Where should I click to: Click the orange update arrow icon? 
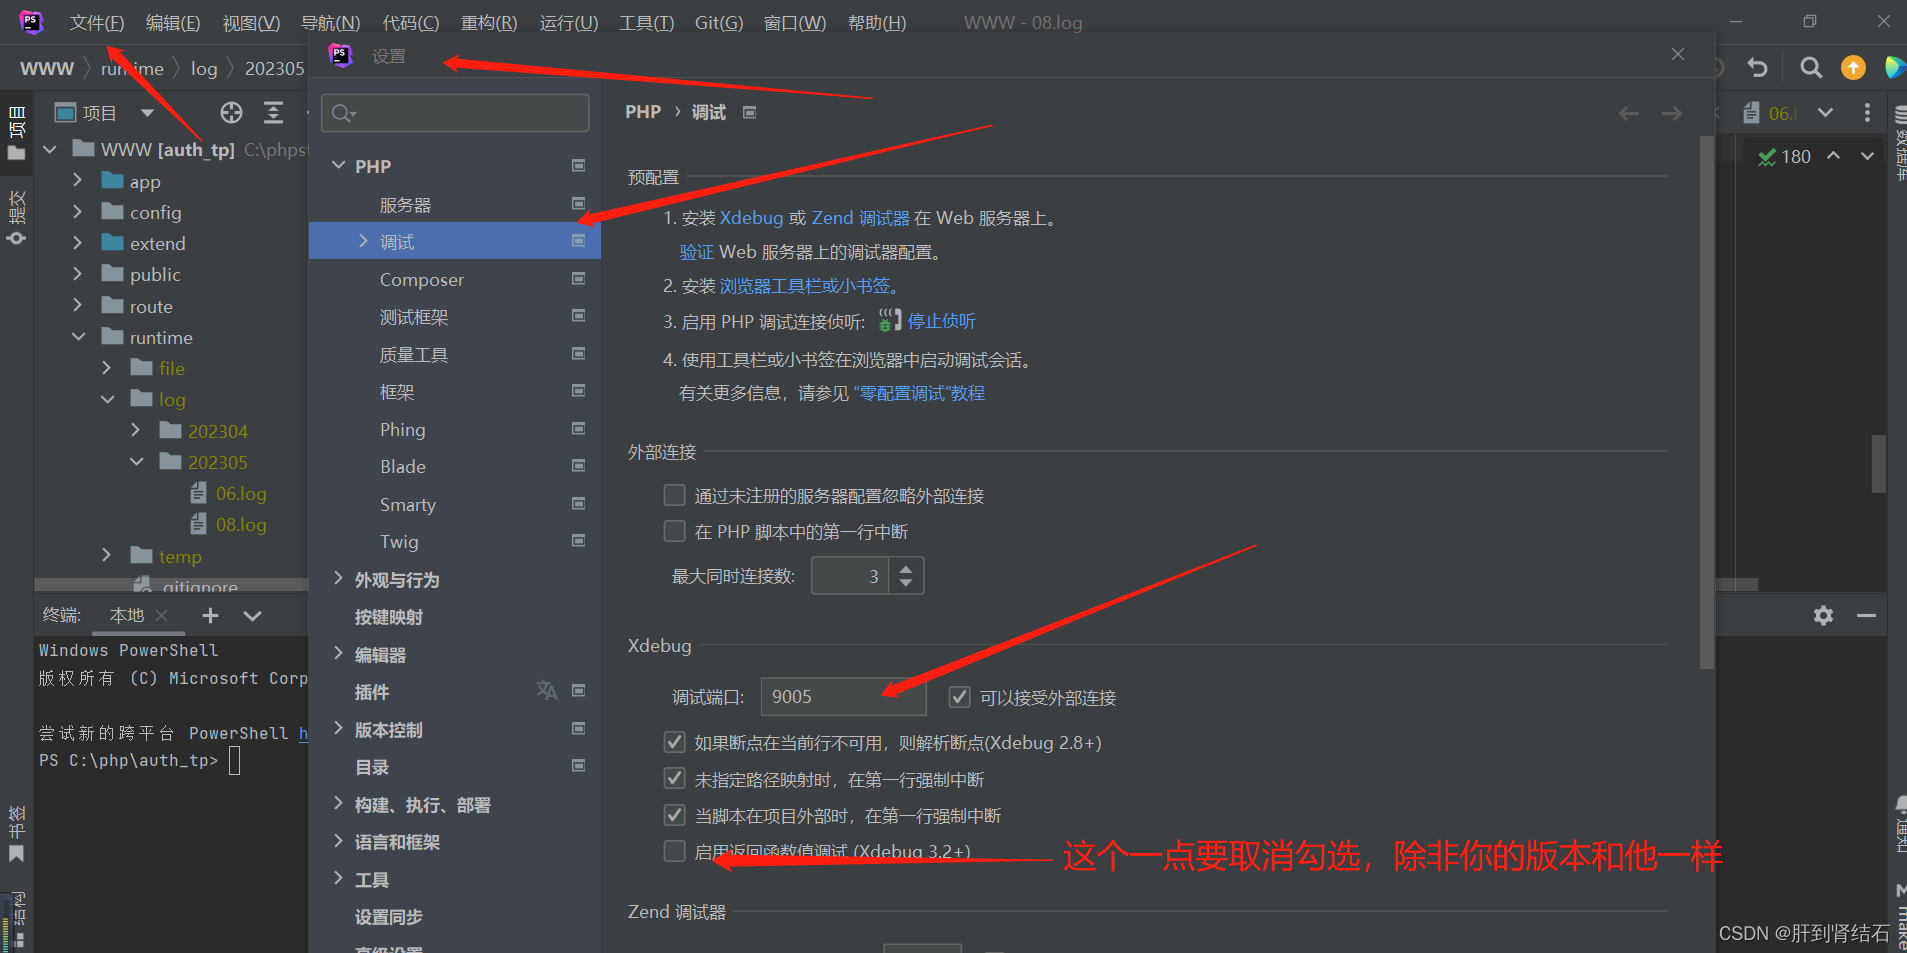(x=1853, y=67)
